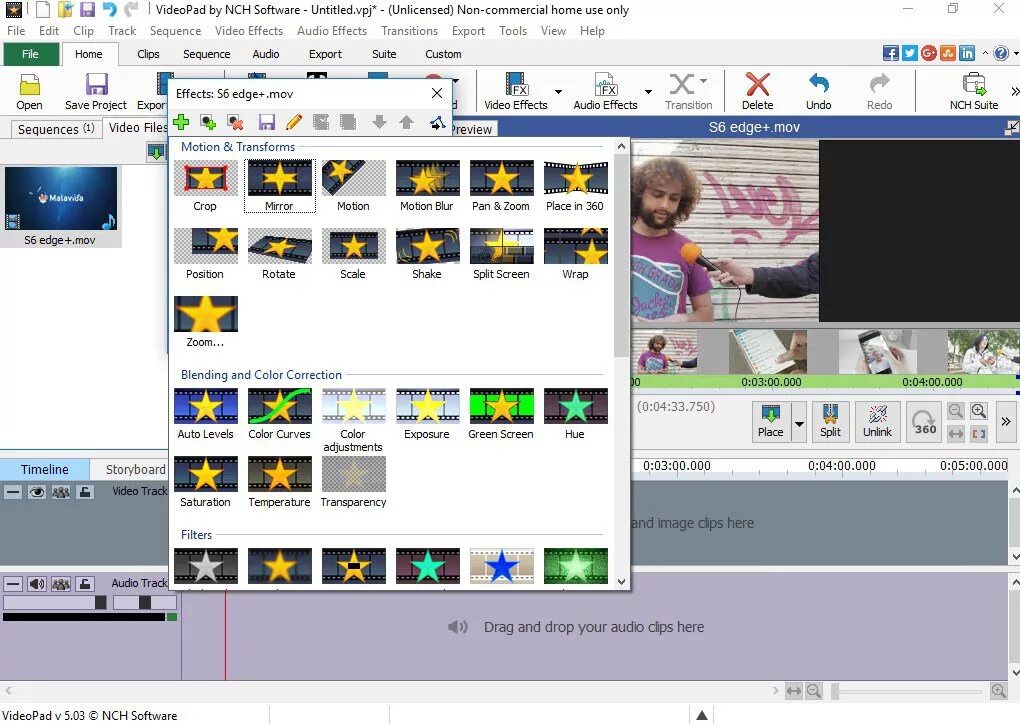Apply the Shake effect
Image resolution: width=1020 pixels, height=724 pixels.
[427, 254]
